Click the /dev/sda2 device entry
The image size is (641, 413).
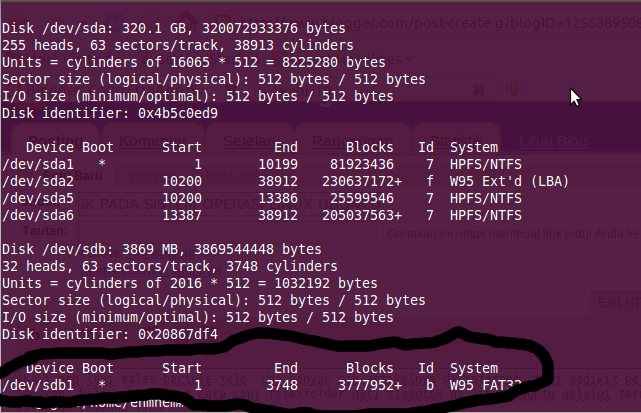point(38,181)
